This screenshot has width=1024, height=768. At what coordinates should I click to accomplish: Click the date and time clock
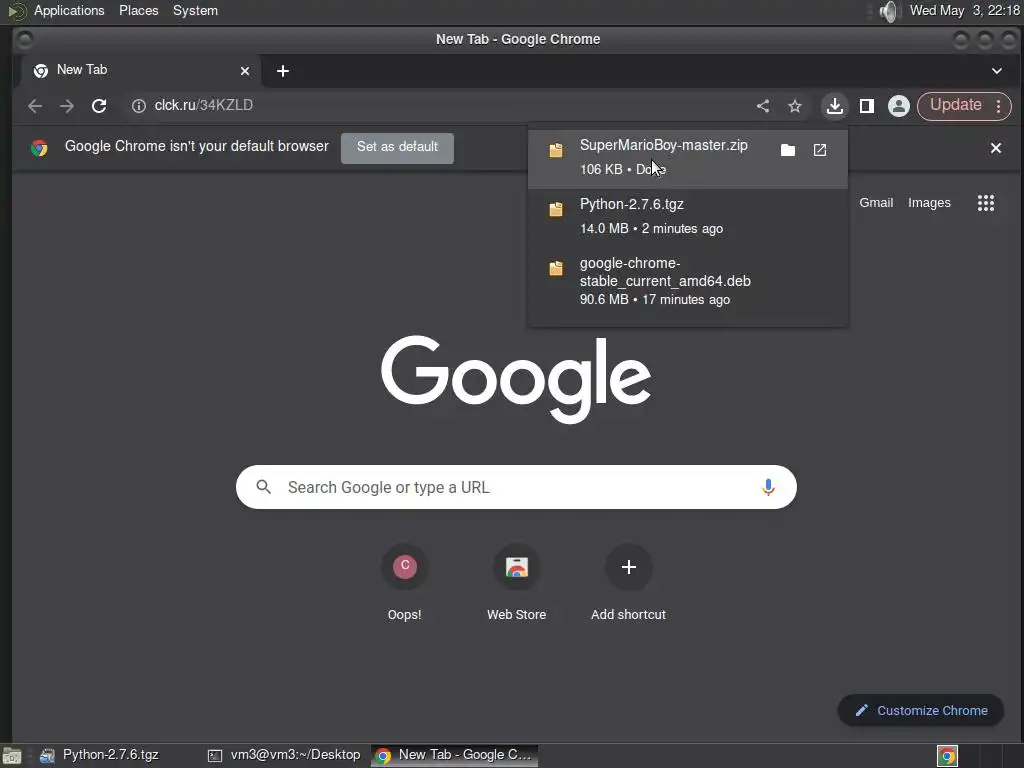click(x=965, y=10)
